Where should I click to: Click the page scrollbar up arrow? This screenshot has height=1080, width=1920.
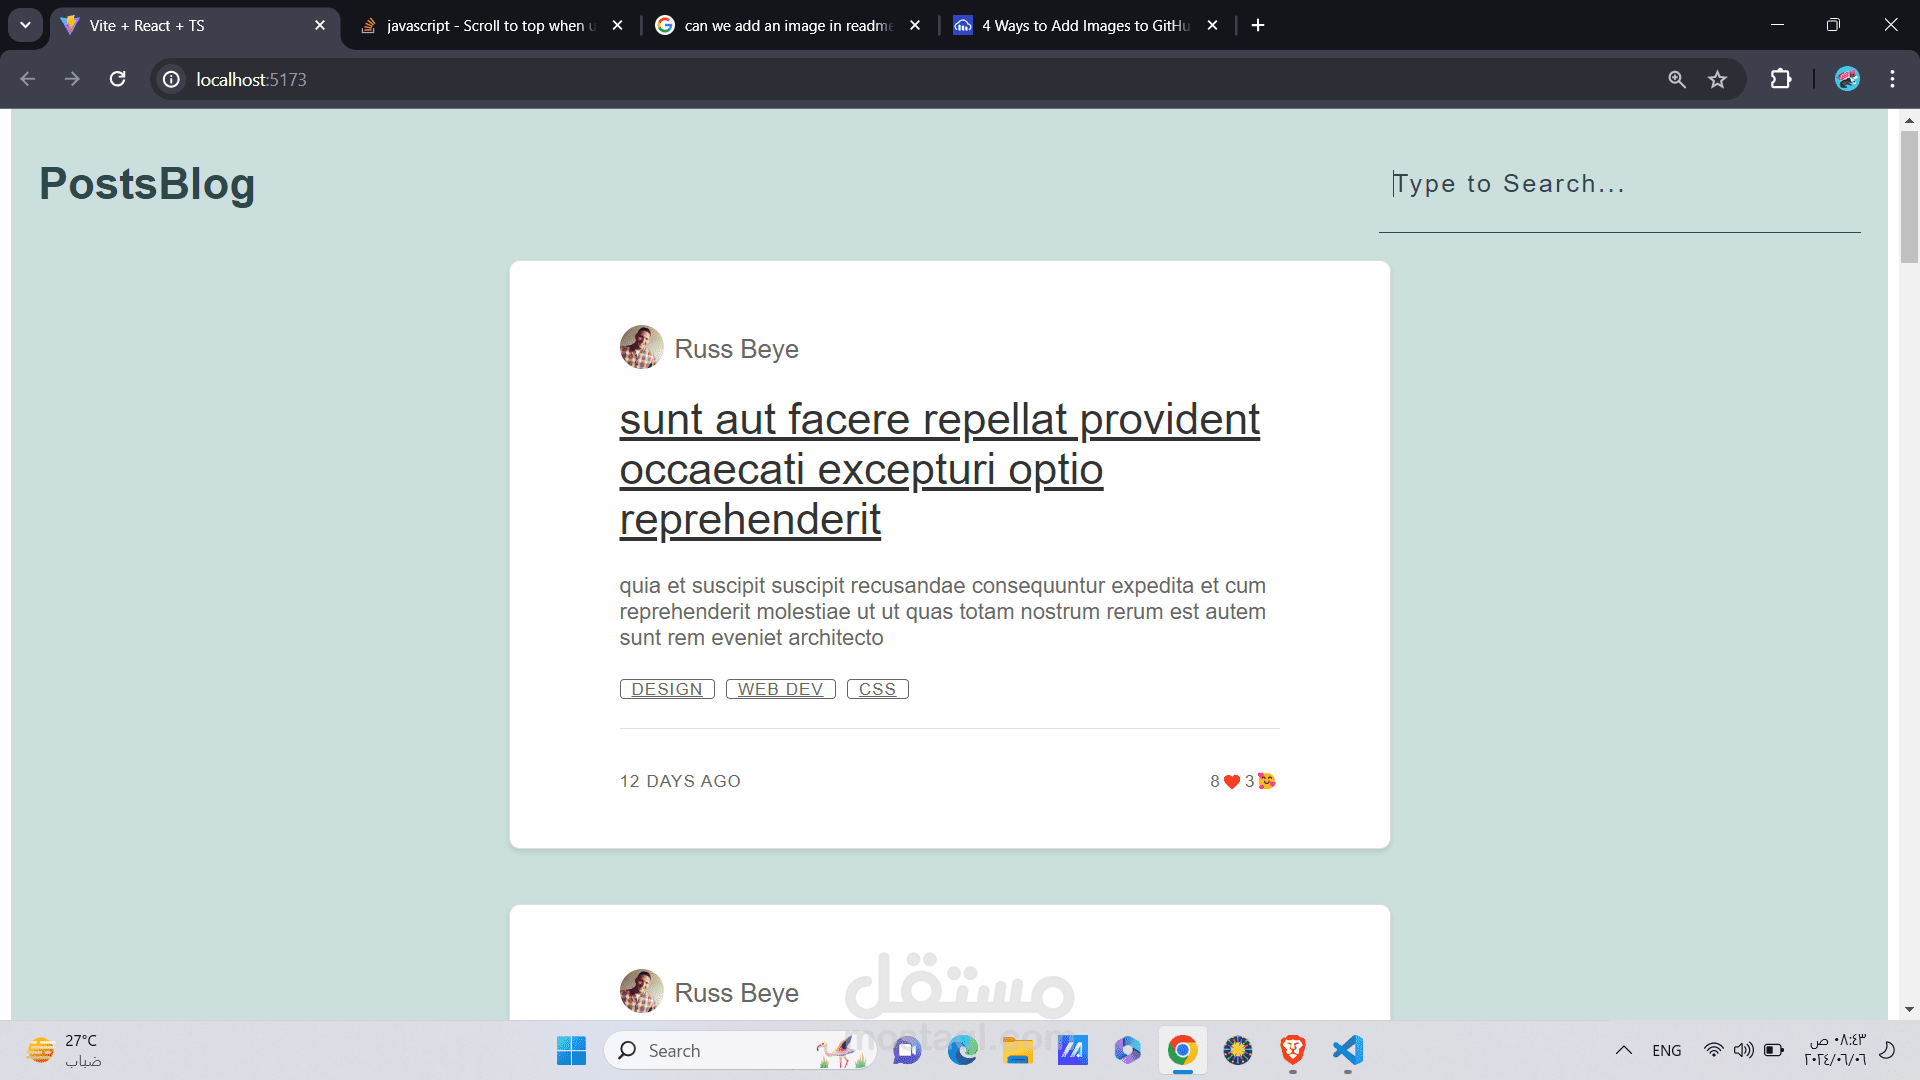pos(1909,120)
